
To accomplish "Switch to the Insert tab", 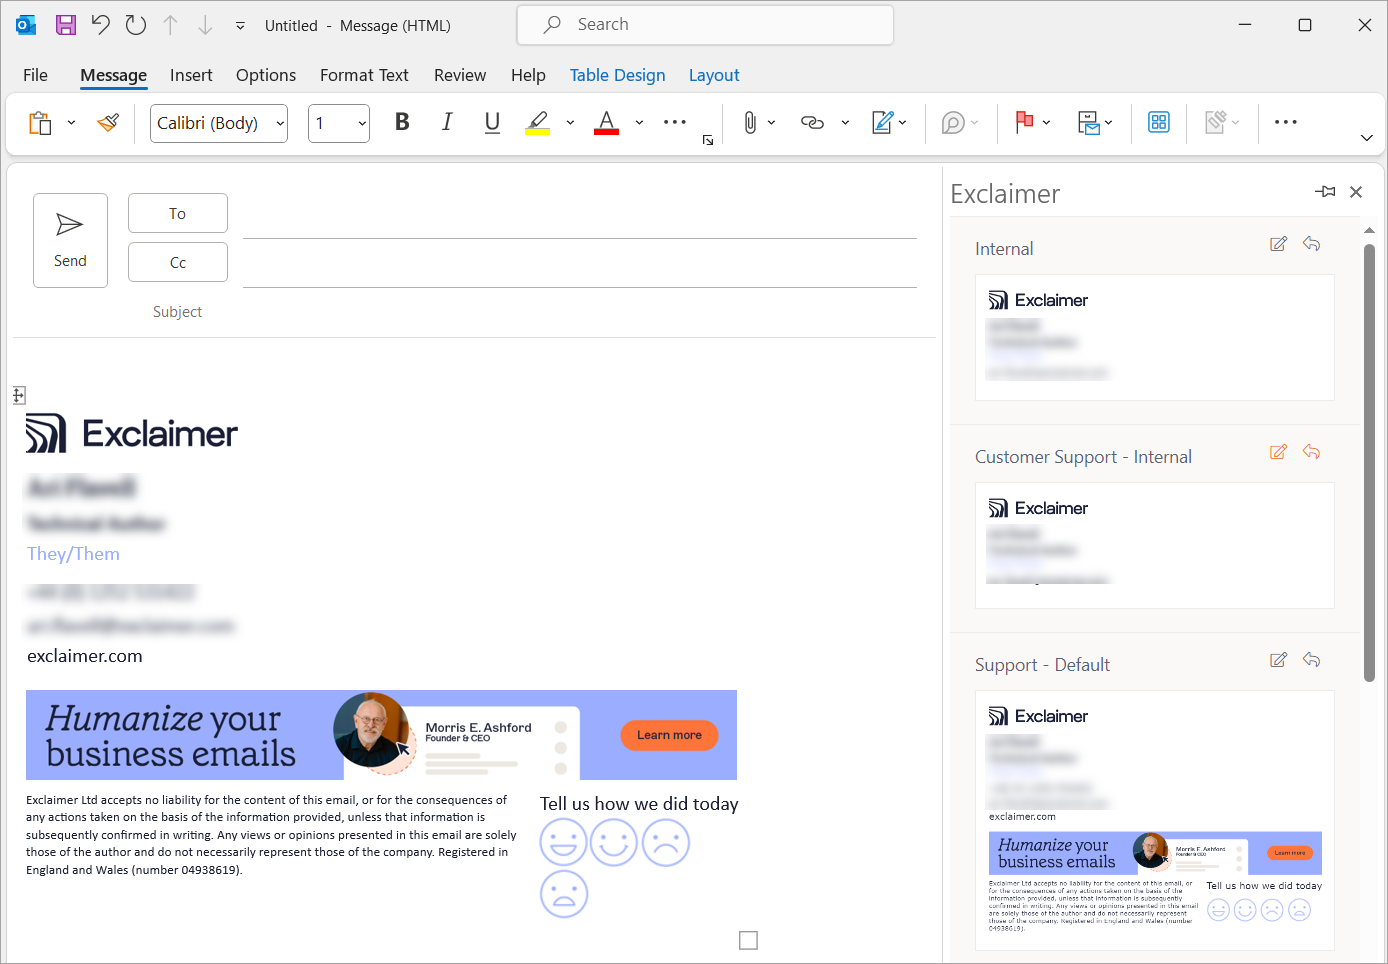I will point(191,75).
